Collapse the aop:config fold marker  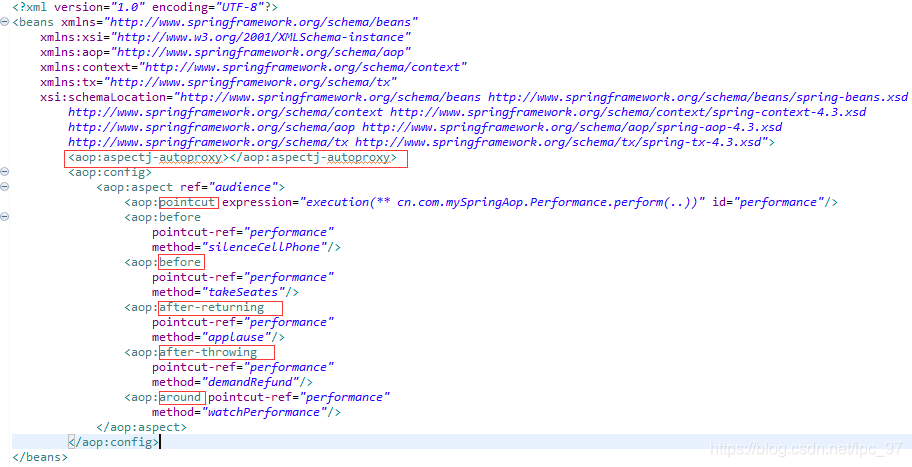[x=5, y=172]
